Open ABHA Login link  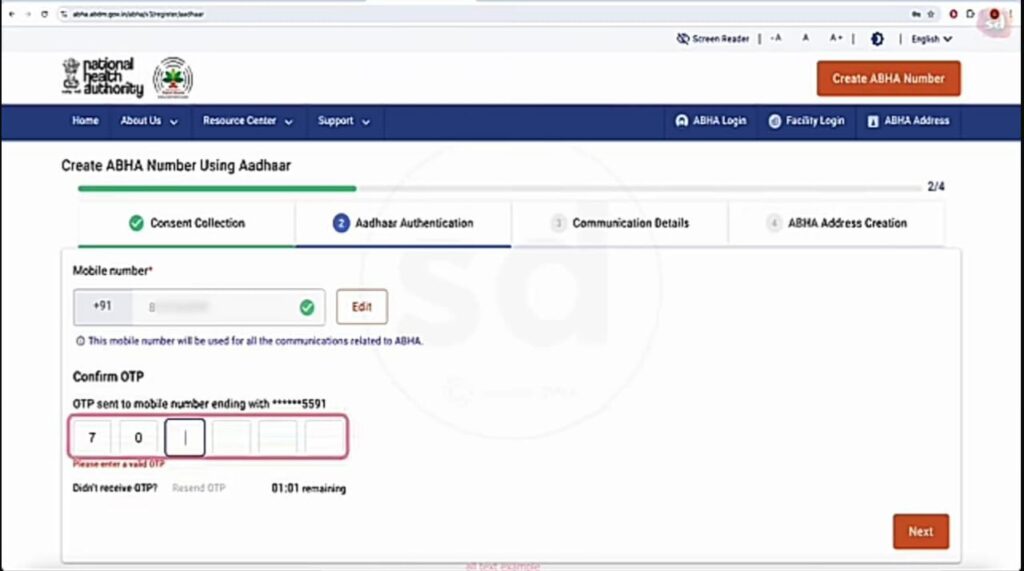click(x=711, y=121)
